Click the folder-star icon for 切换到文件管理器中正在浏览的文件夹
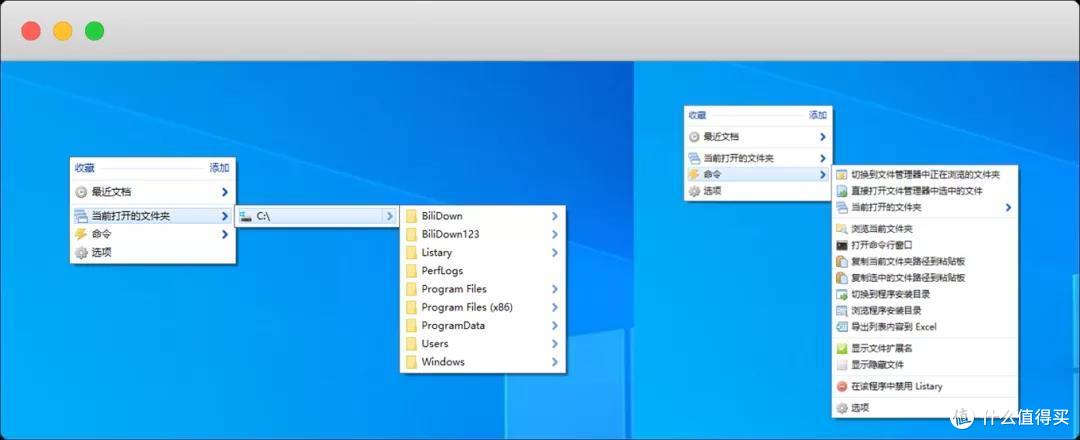The width and height of the screenshot is (1080, 440). point(842,175)
